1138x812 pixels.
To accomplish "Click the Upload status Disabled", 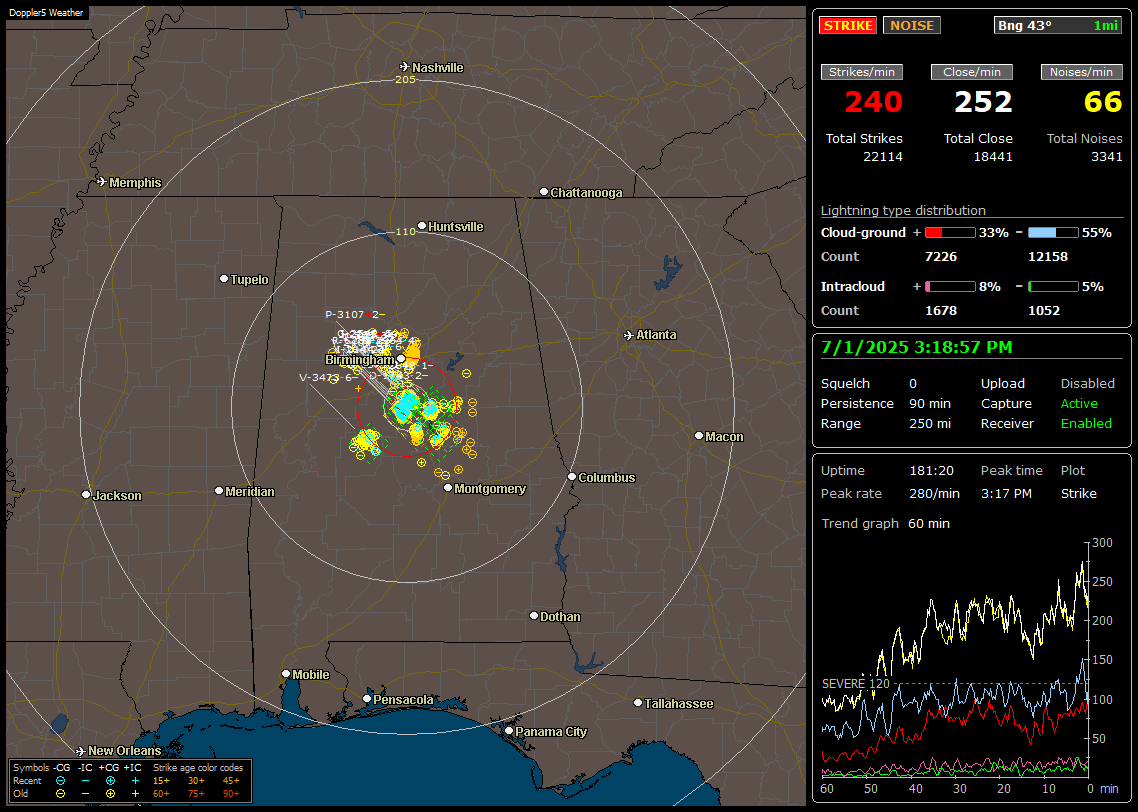I will click(x=1088, y=383).
